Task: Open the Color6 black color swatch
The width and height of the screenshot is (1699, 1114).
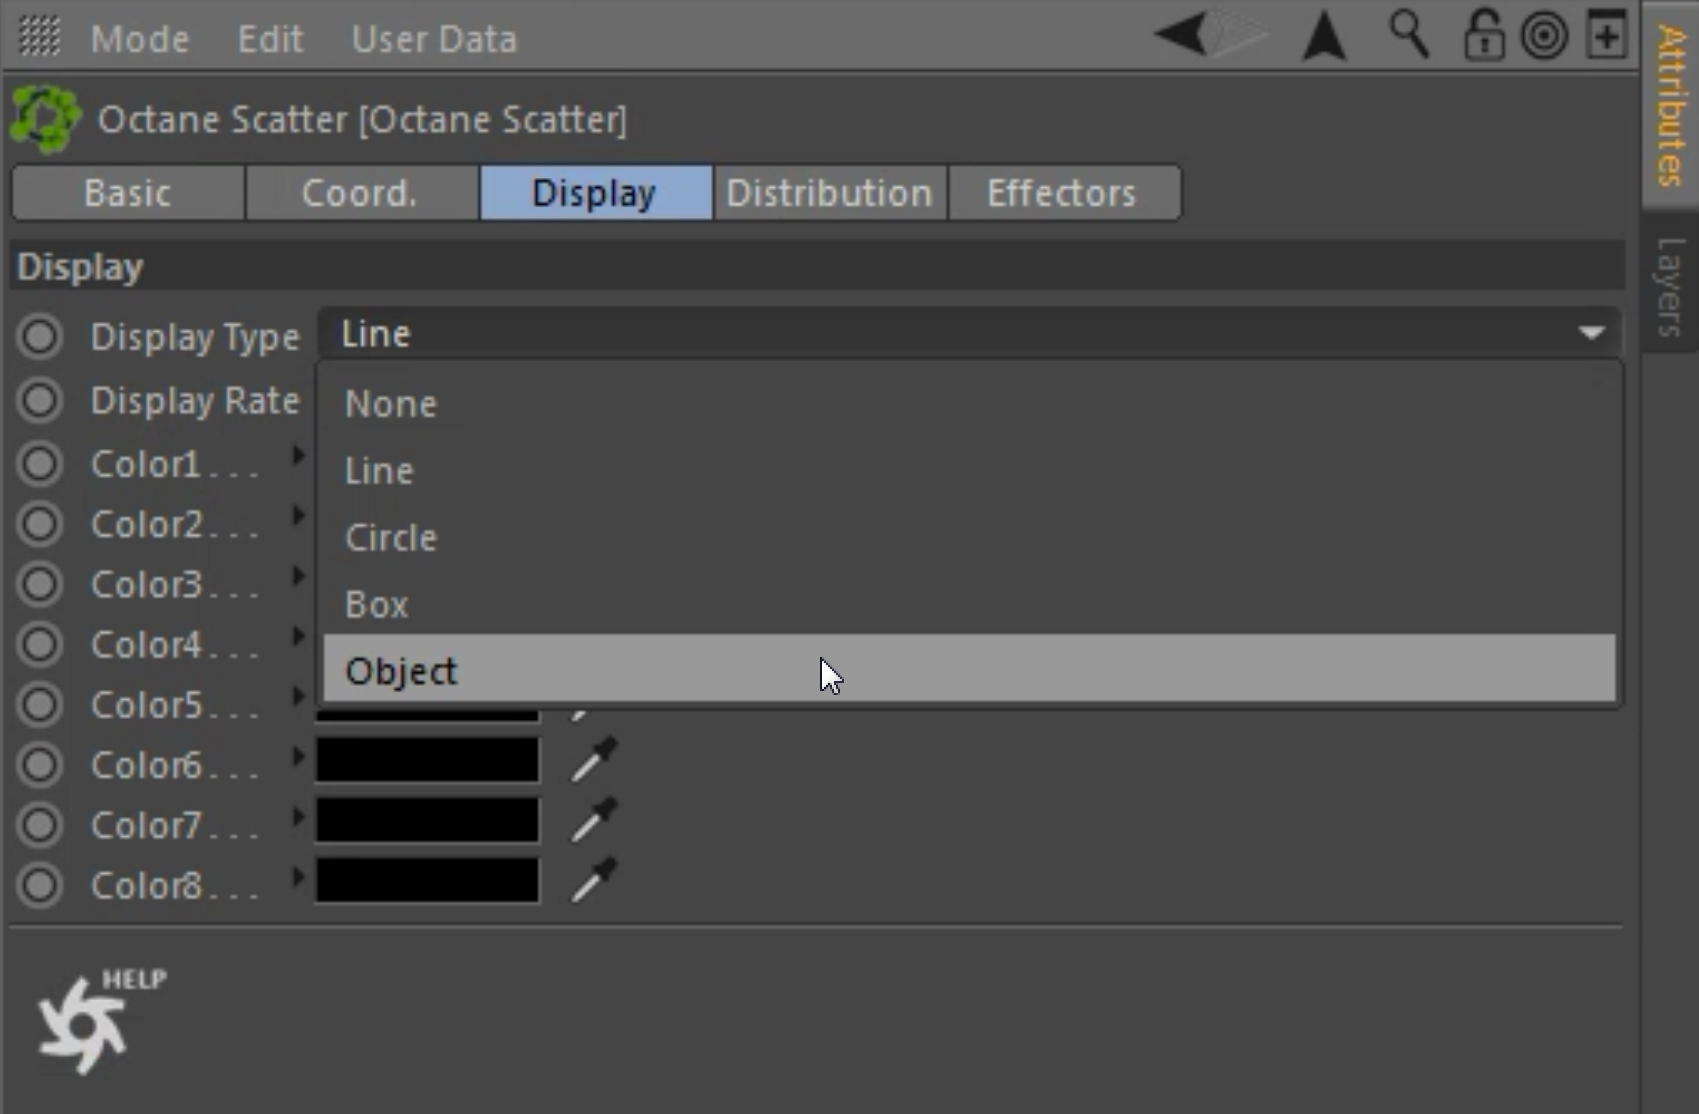Action: pos(428,760)
